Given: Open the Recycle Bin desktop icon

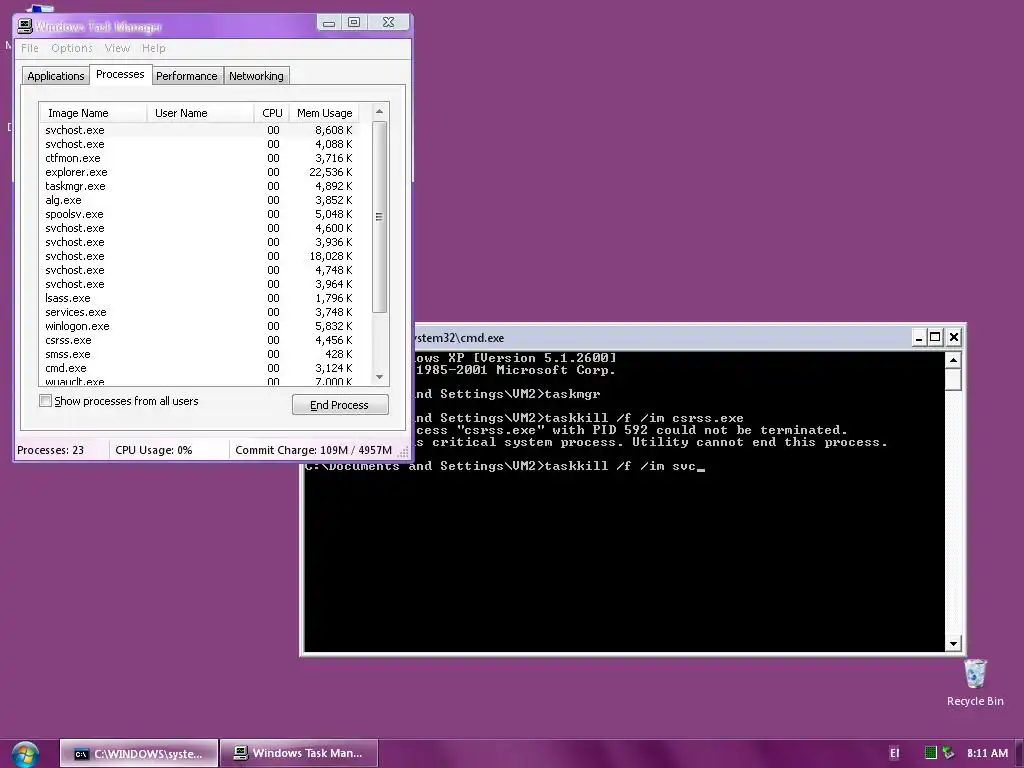Looking at the screenshot, I should (974, 683).
